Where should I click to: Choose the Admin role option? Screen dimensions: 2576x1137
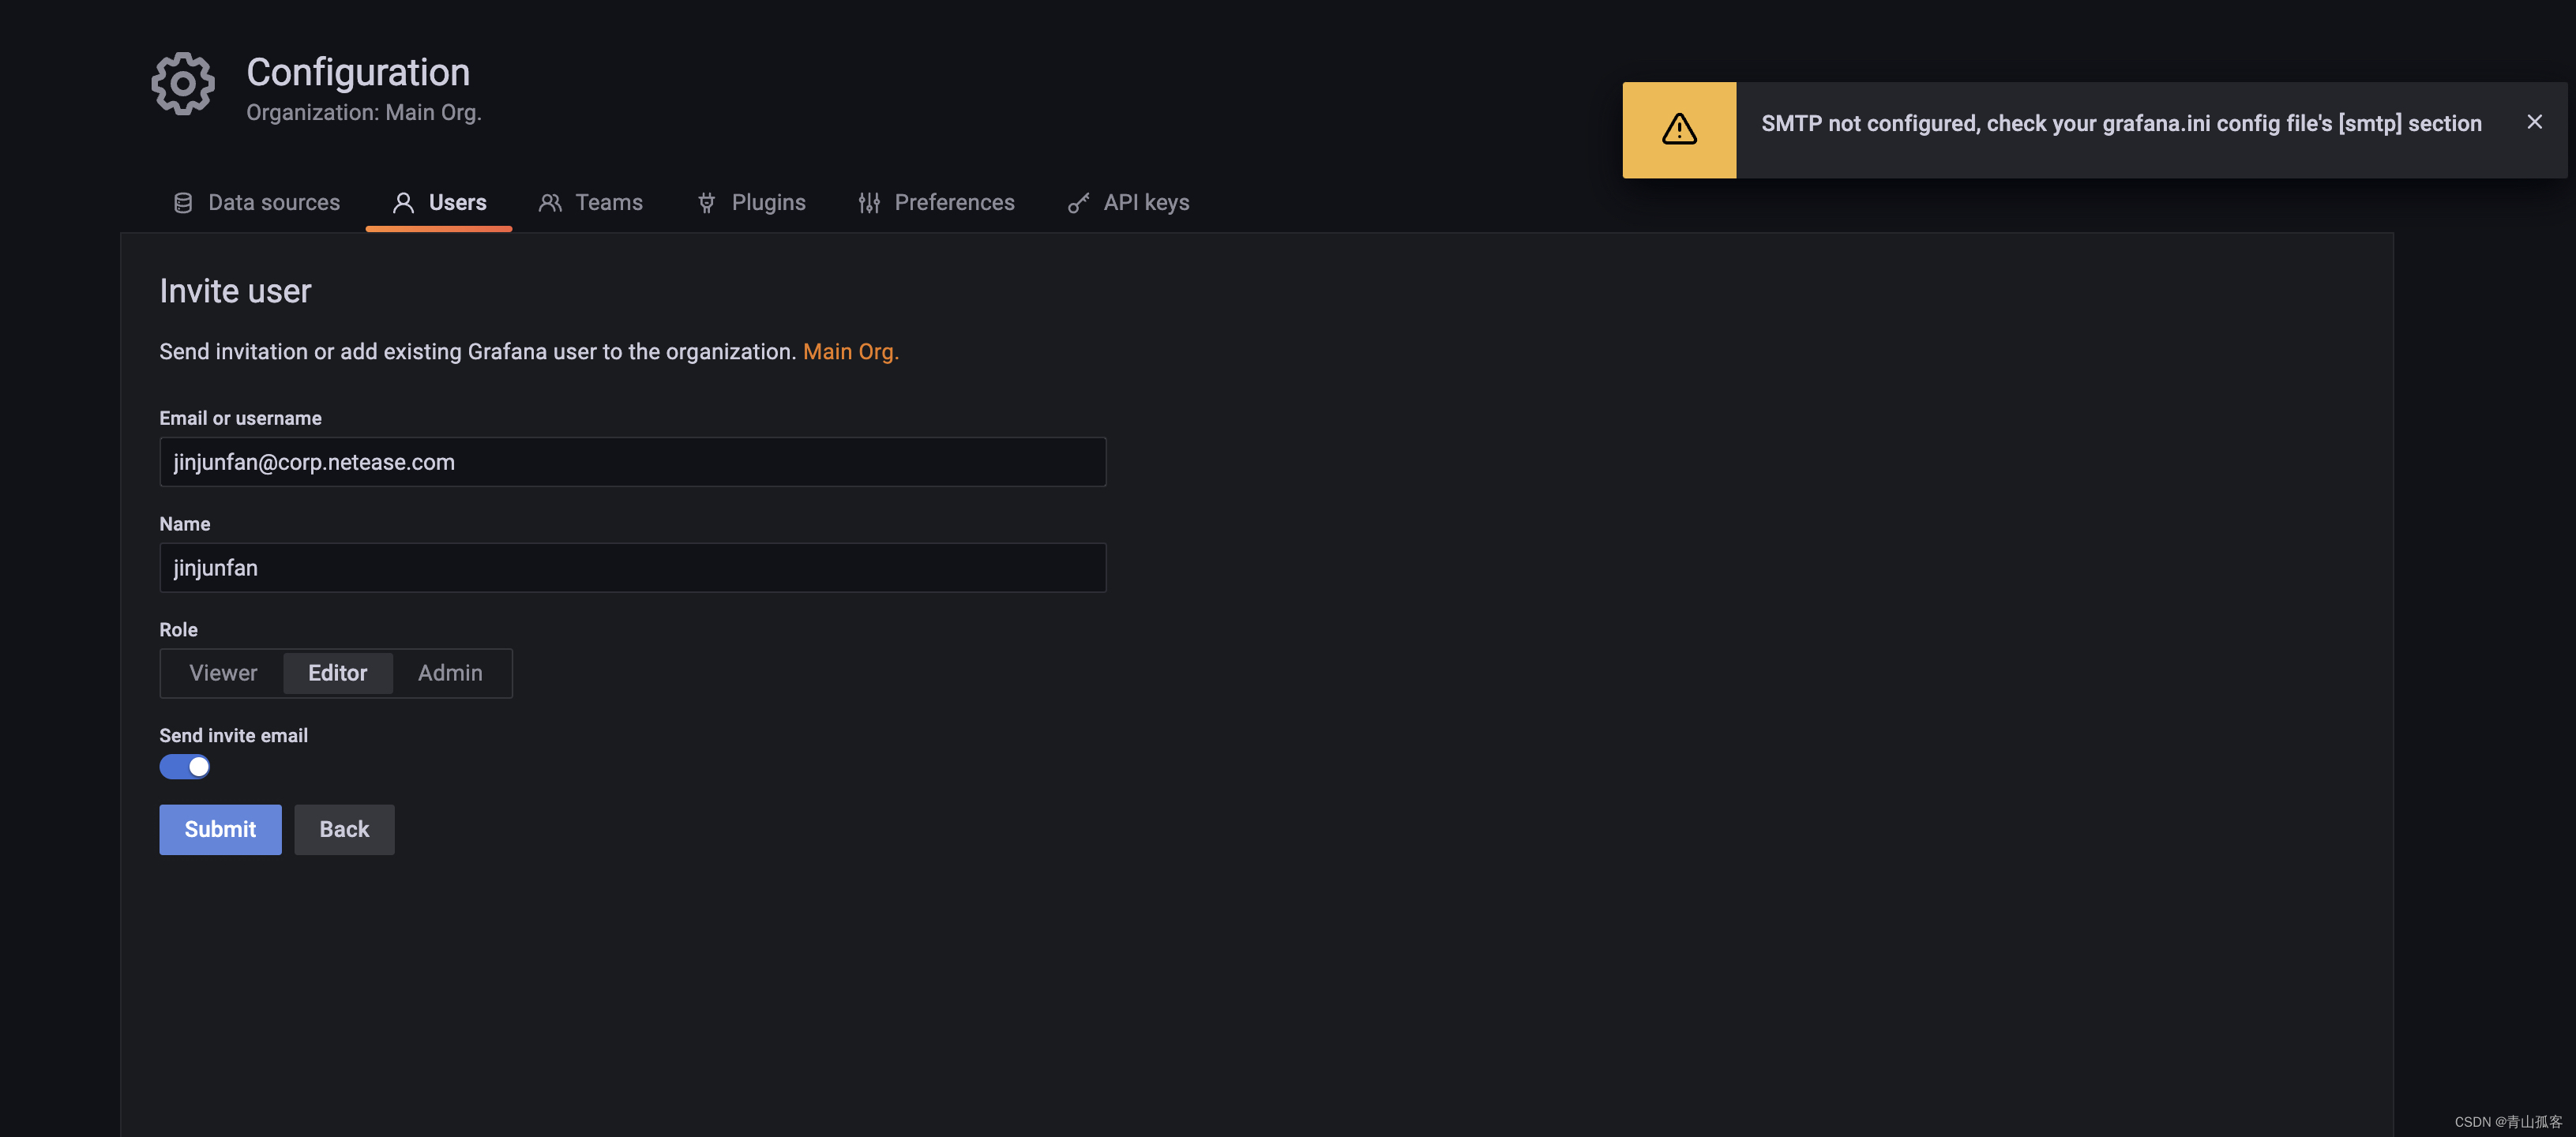point(450,673)
